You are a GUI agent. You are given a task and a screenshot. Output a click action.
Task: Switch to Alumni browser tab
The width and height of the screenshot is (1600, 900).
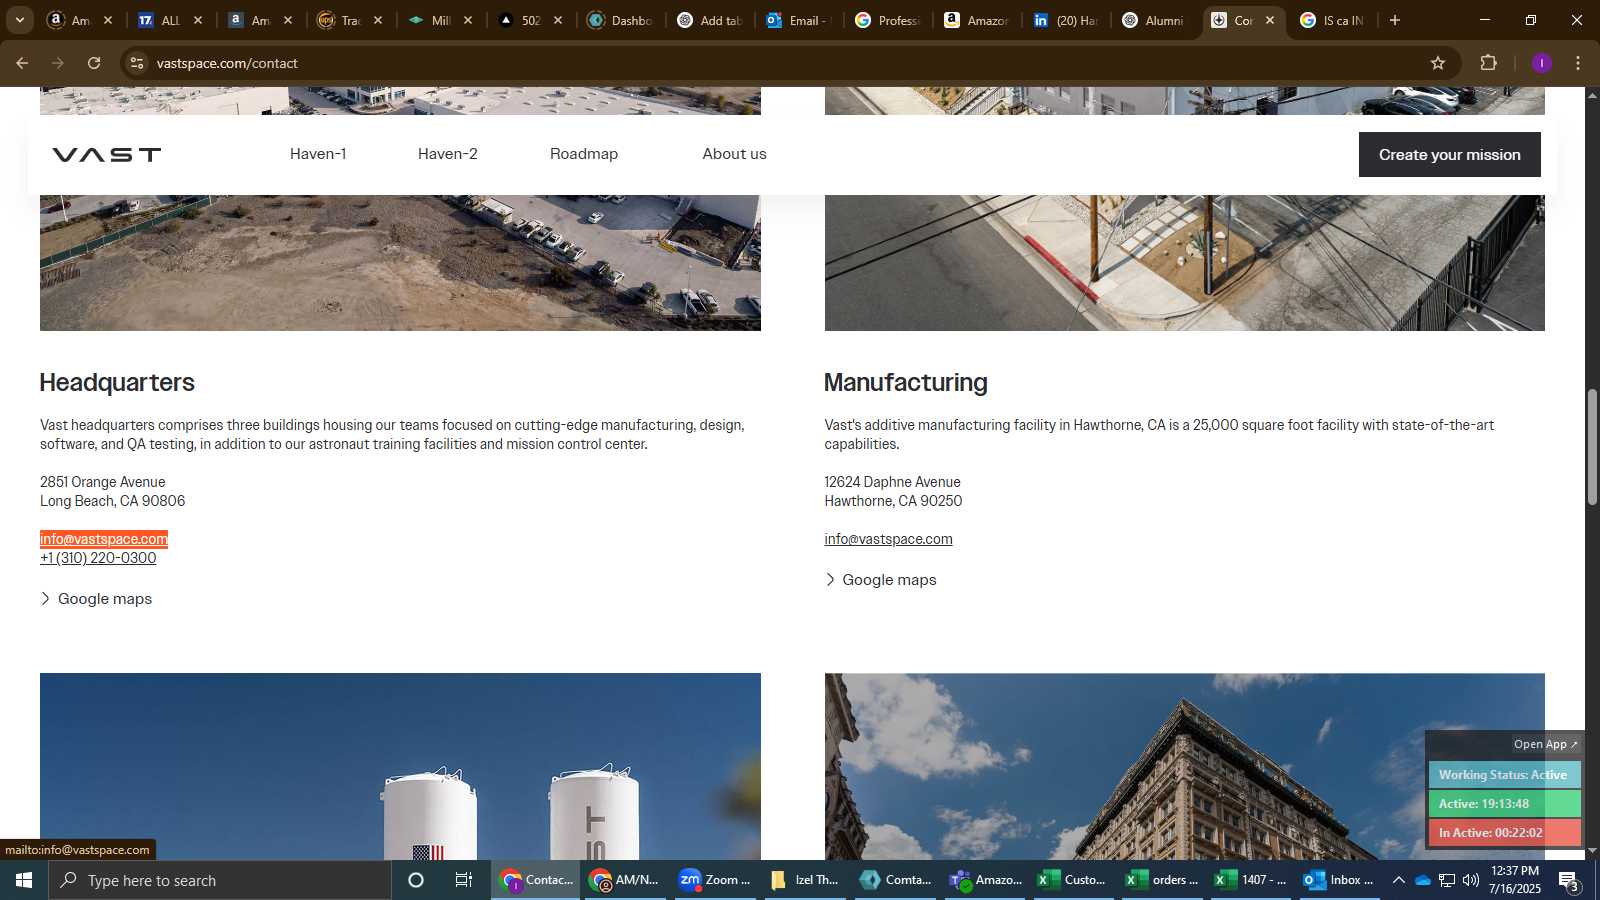(x=1154, y=20)
